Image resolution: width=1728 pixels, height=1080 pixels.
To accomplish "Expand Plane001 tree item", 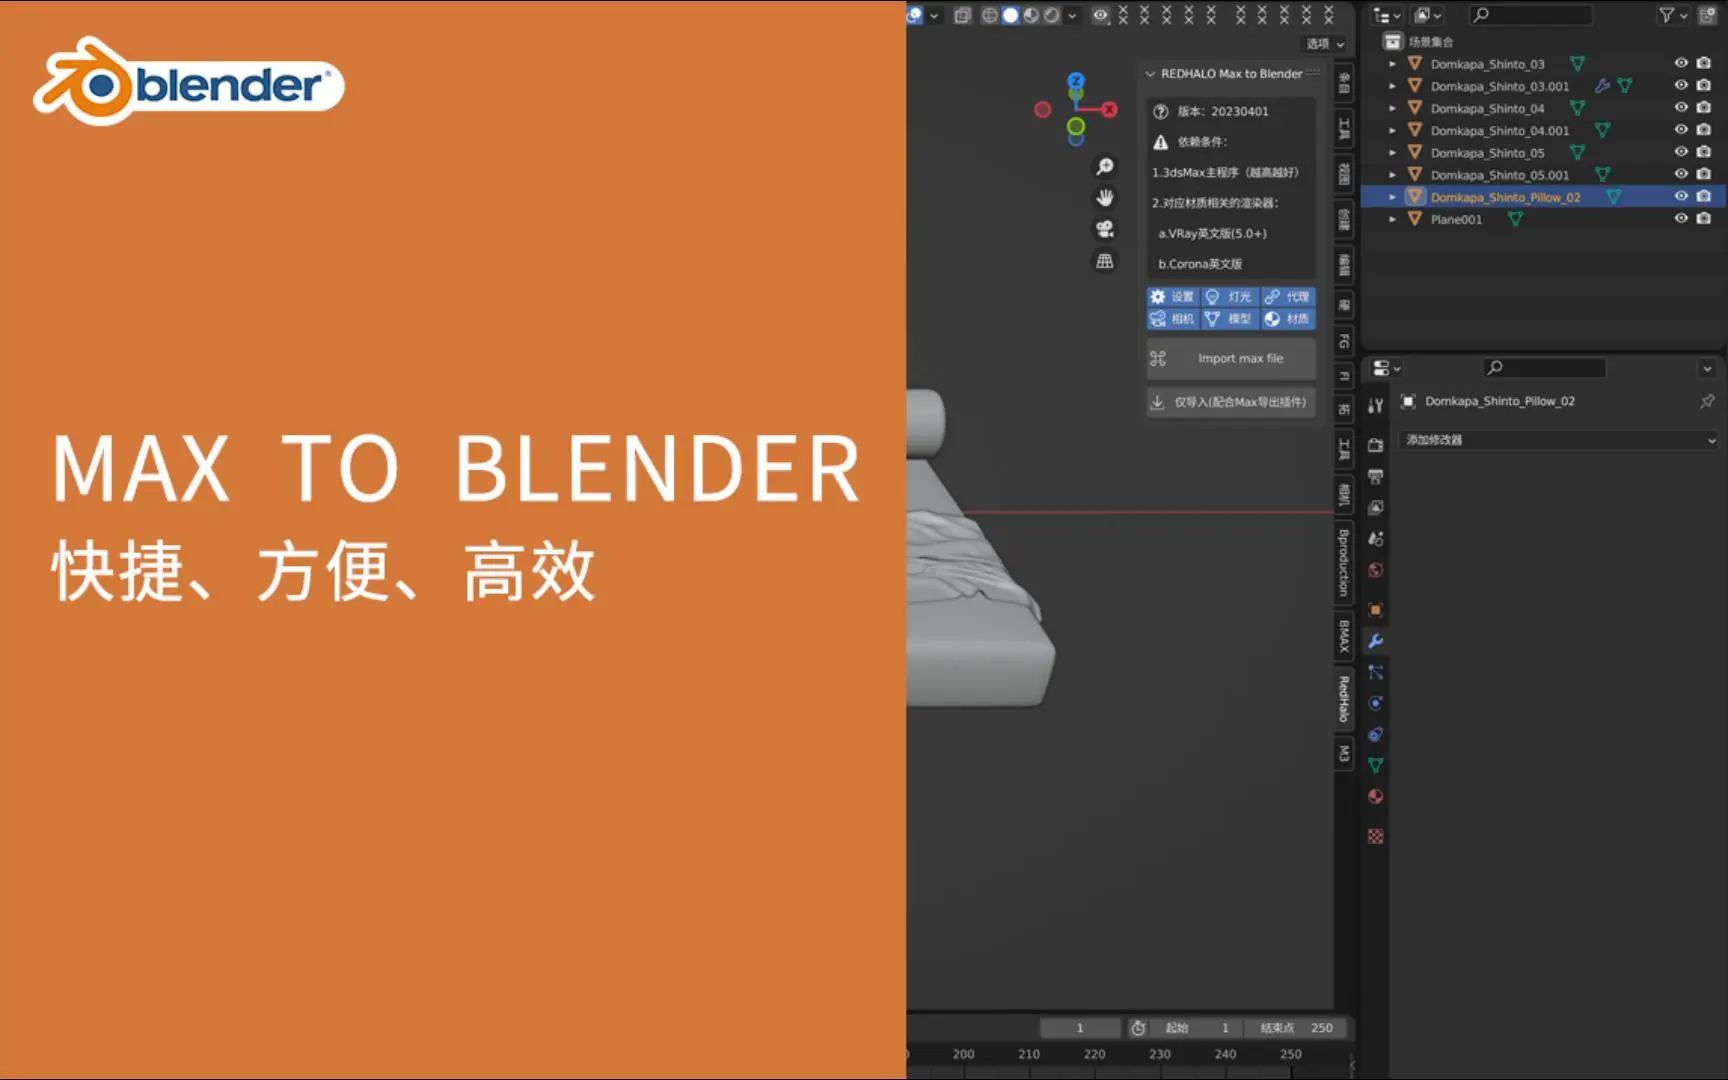I will [1392, 219].
